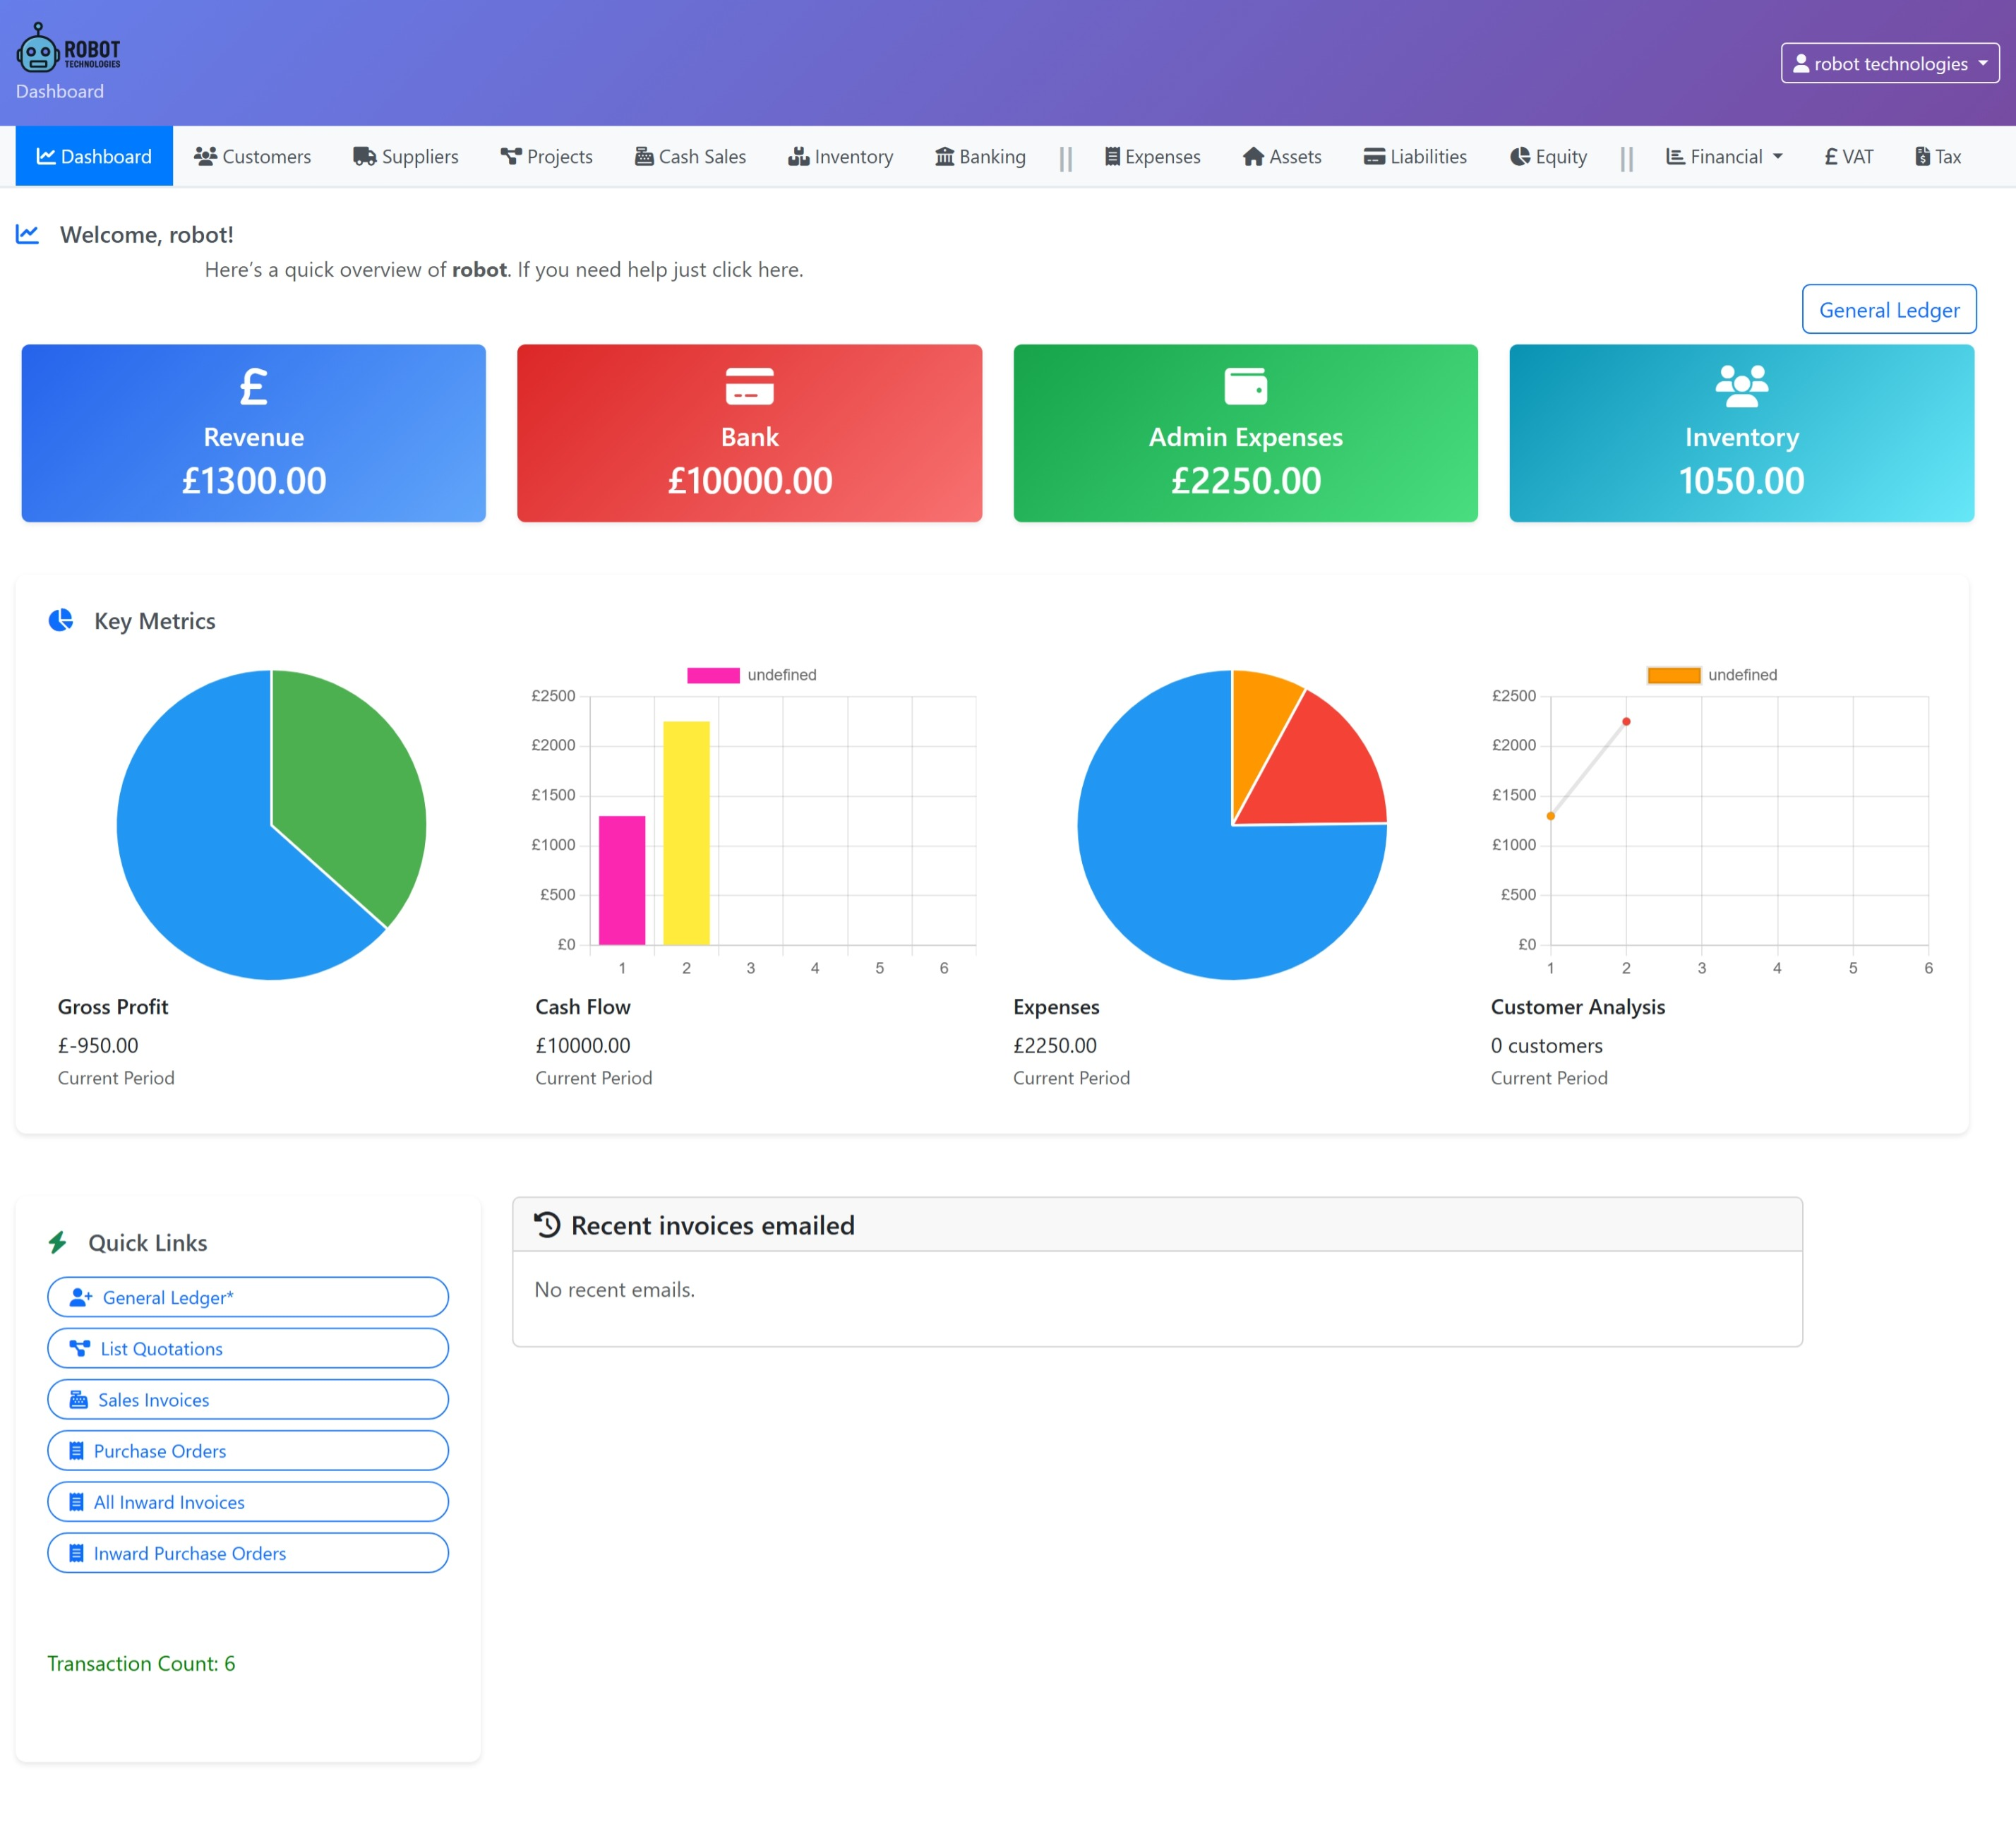Click the Banking bank icon

[x=945, y=156]
